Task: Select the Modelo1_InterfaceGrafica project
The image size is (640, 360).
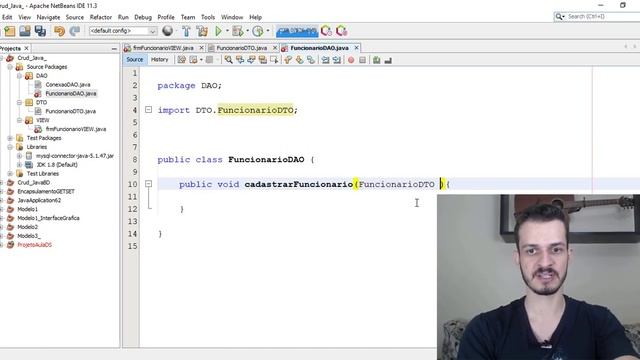Action: click(x=48, y=218)
